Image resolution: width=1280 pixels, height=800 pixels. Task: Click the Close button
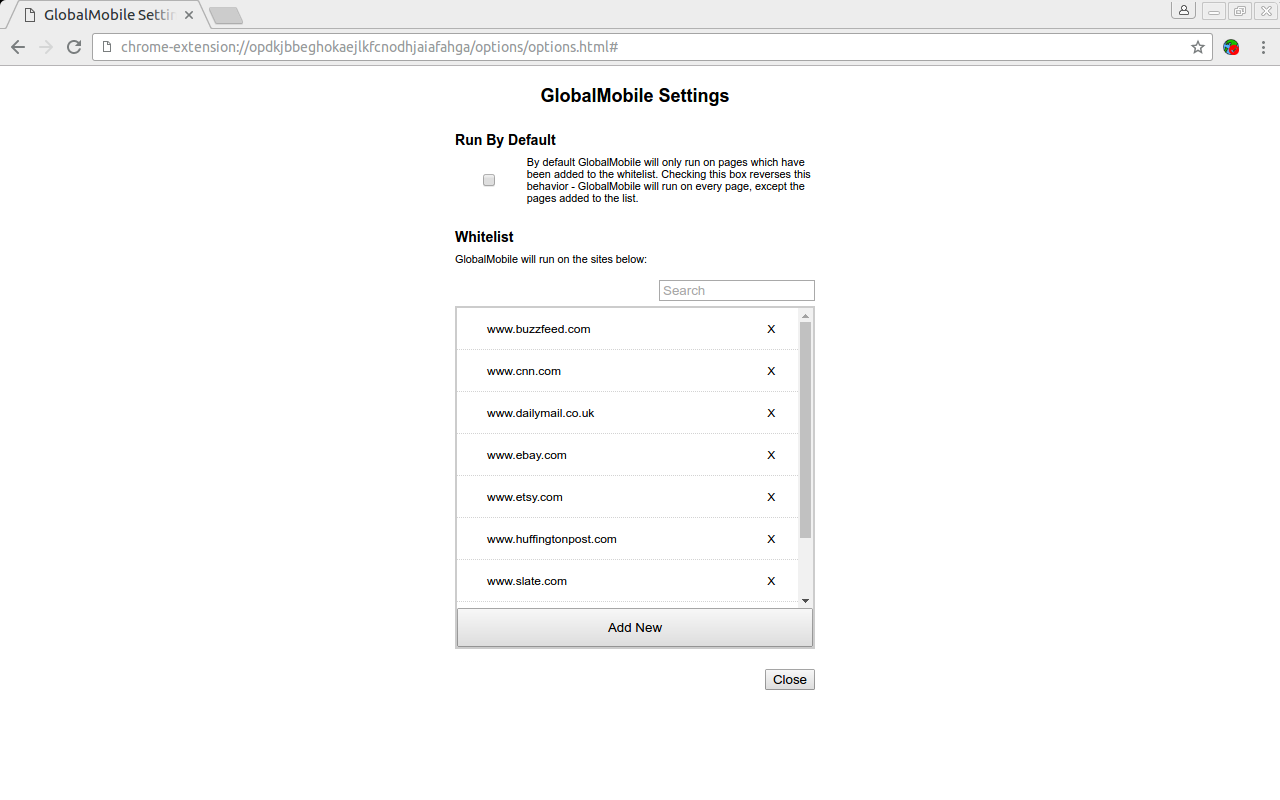click(790, 679)
